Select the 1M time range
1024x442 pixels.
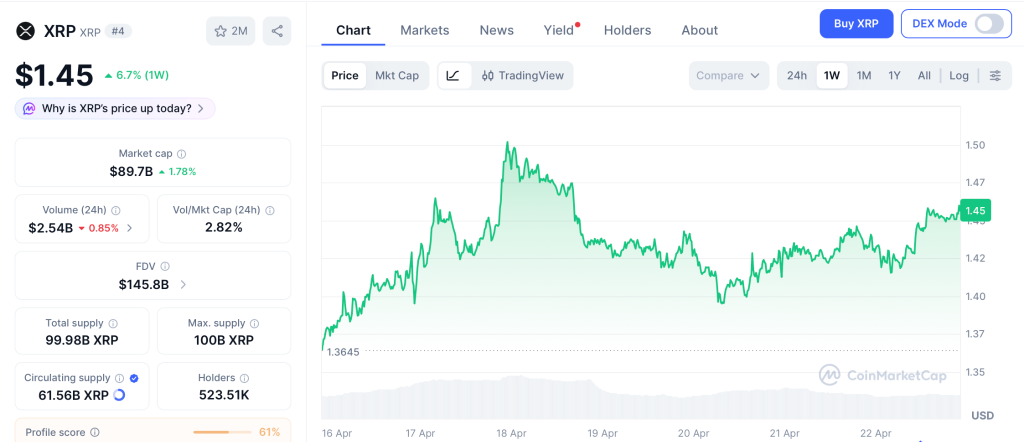point(864,75)
